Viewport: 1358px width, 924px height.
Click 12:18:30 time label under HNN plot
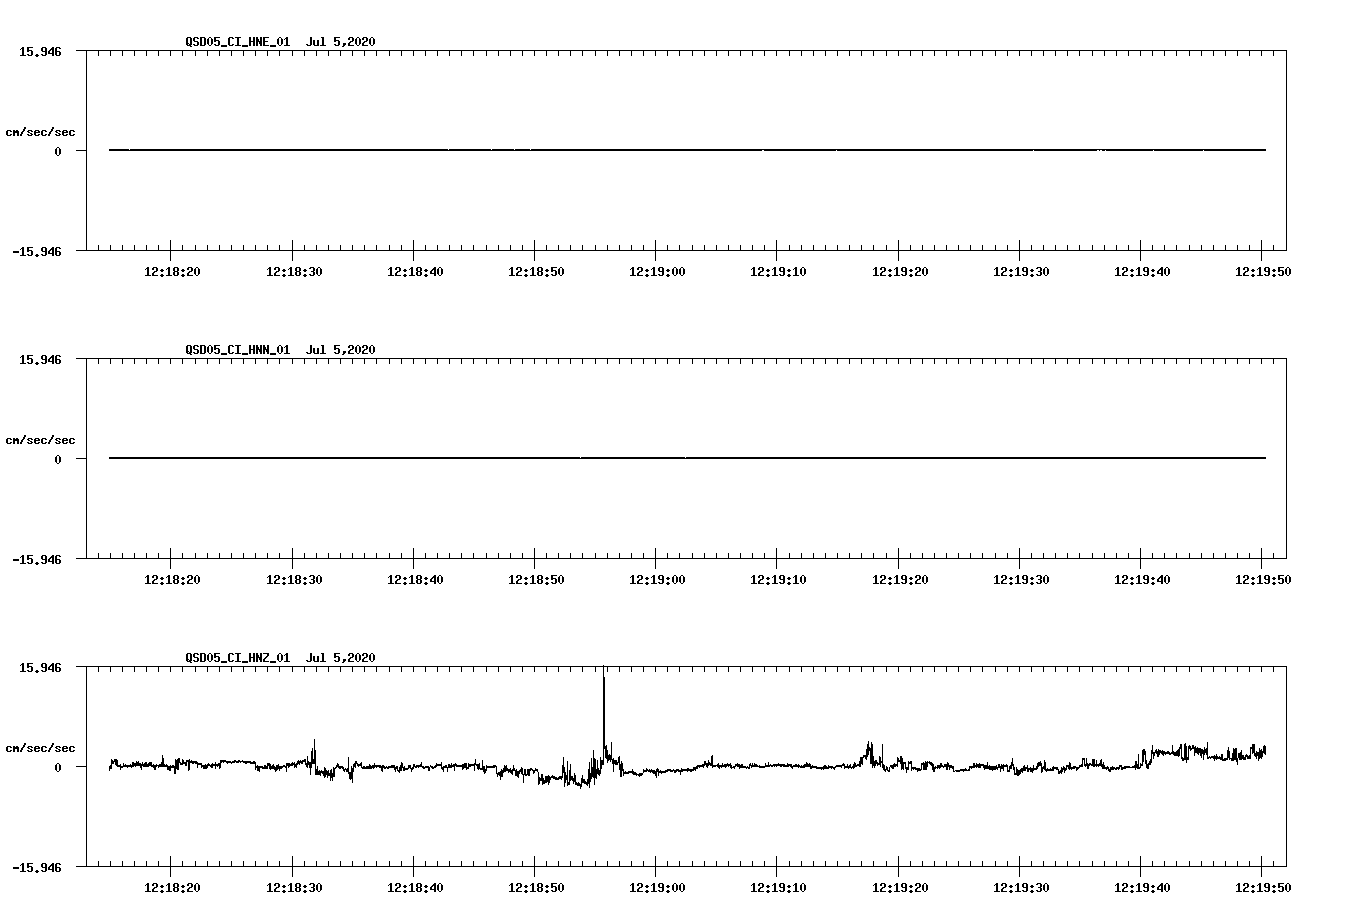(293, 579)
